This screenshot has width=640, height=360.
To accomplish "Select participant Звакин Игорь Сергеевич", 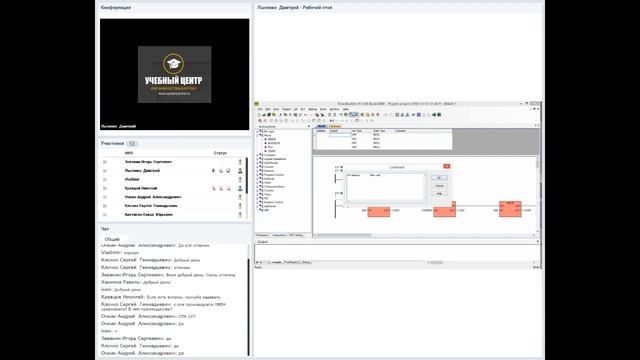I will [x=148, y=162].
